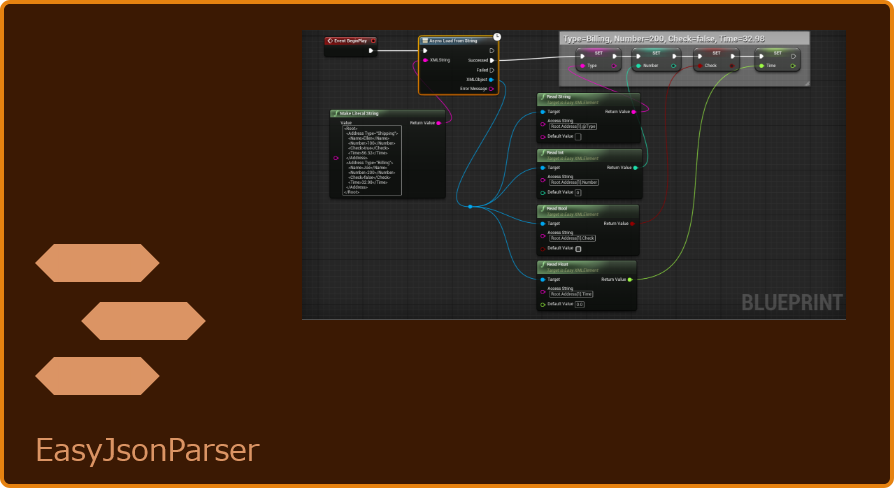Click the comment box title text

[664, 39]
